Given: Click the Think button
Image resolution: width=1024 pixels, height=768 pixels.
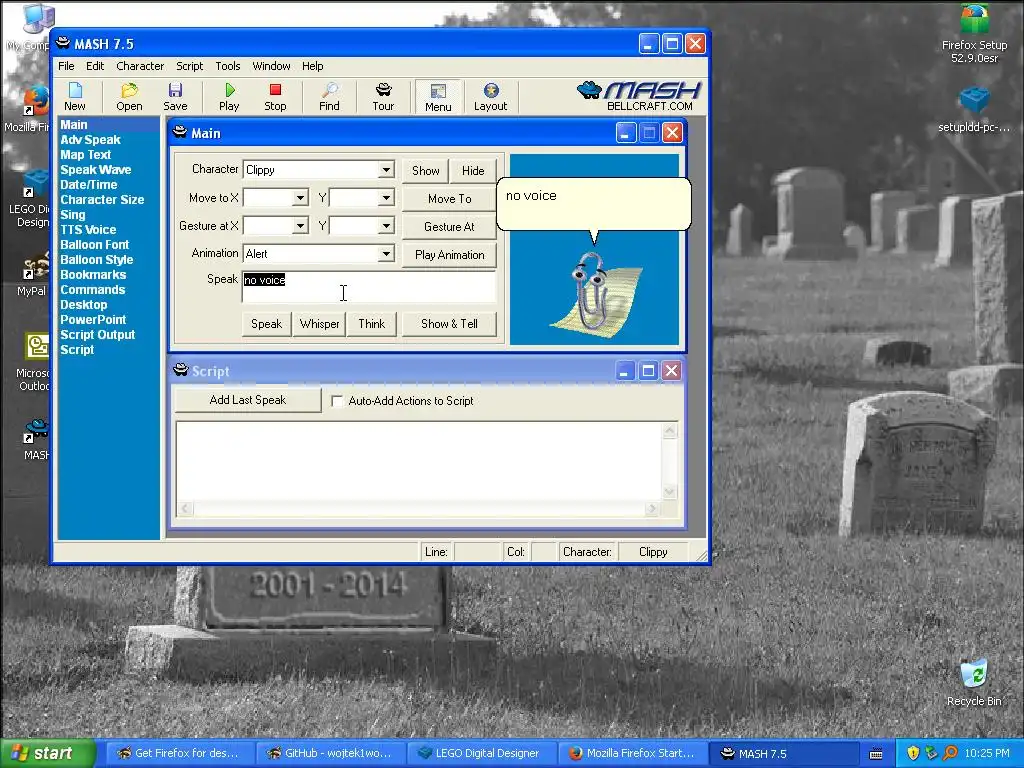Looking at the screenshot, I should [372, 324].
